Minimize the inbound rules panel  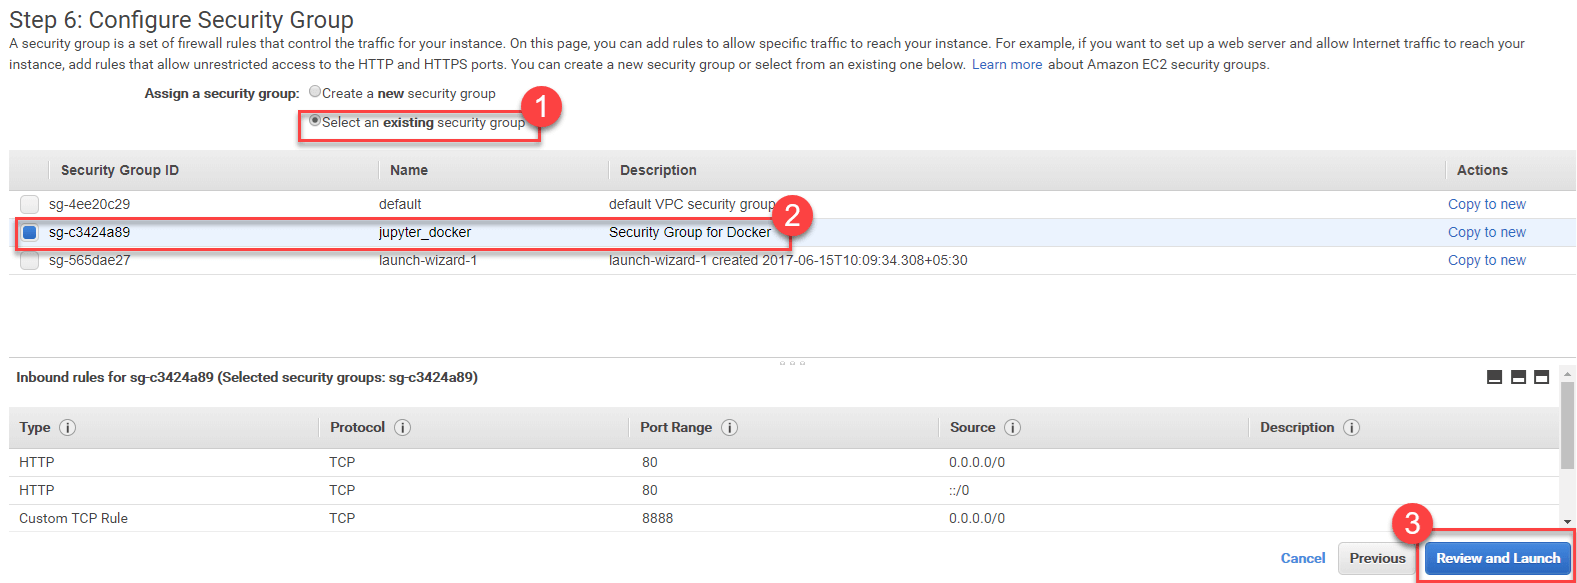[x=1494, y=377]
